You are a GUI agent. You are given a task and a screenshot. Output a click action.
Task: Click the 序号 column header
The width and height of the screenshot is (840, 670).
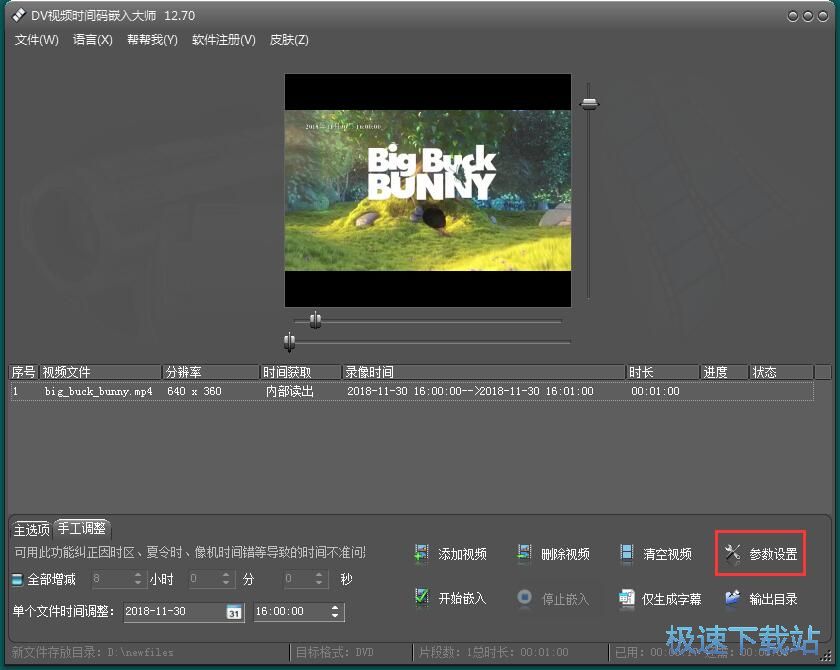pyautogui.click(x=24, y=372)
